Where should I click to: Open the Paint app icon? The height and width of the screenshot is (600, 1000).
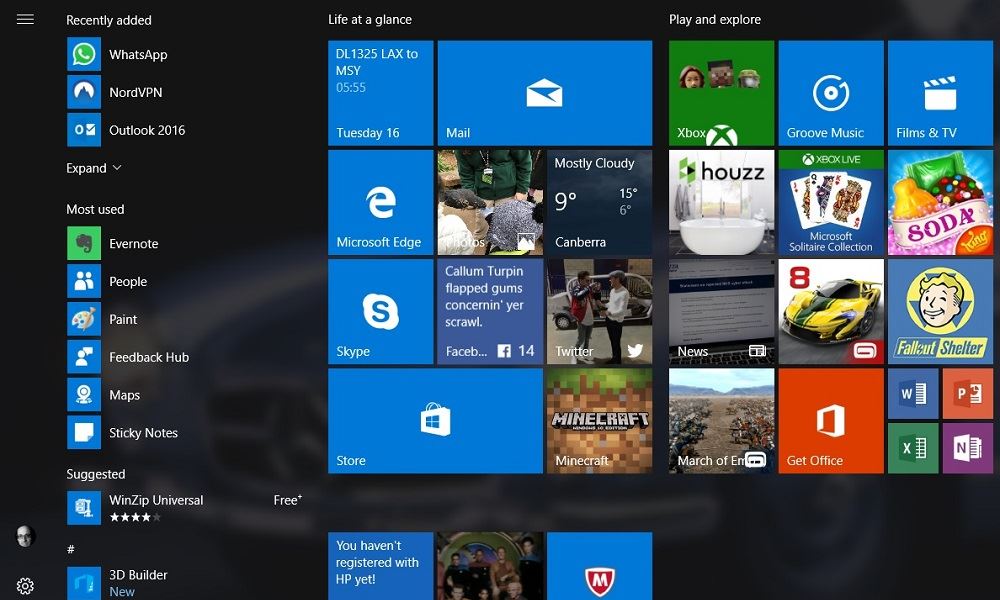click(x=84, y=319)
